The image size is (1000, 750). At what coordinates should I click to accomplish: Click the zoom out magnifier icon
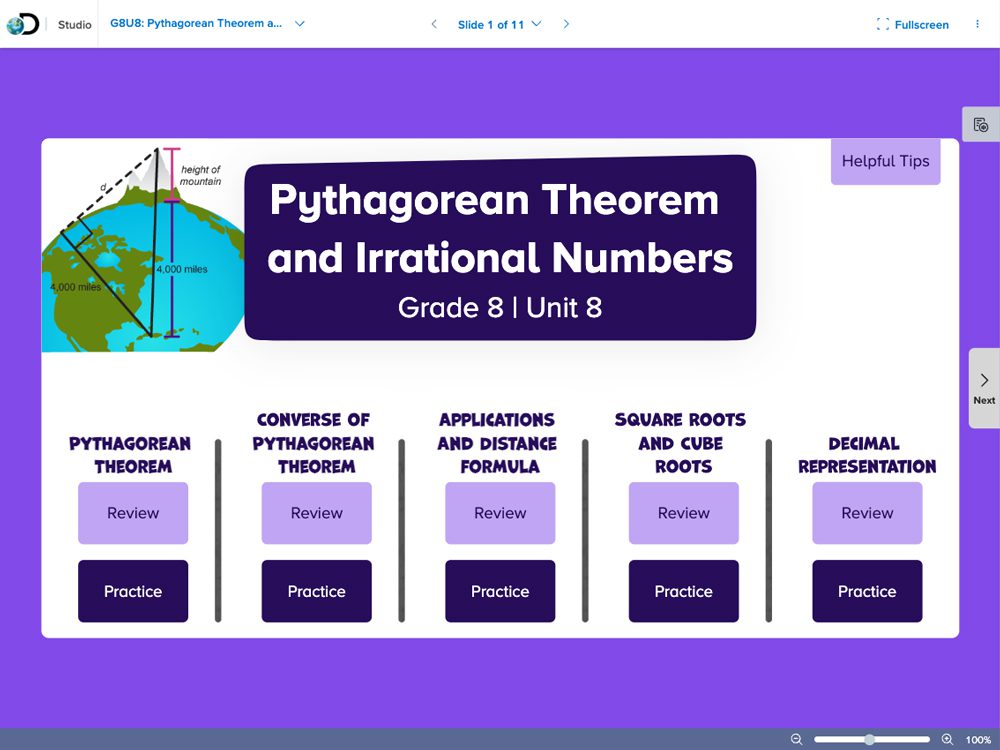pyautogui.click(x=797, y=739)
